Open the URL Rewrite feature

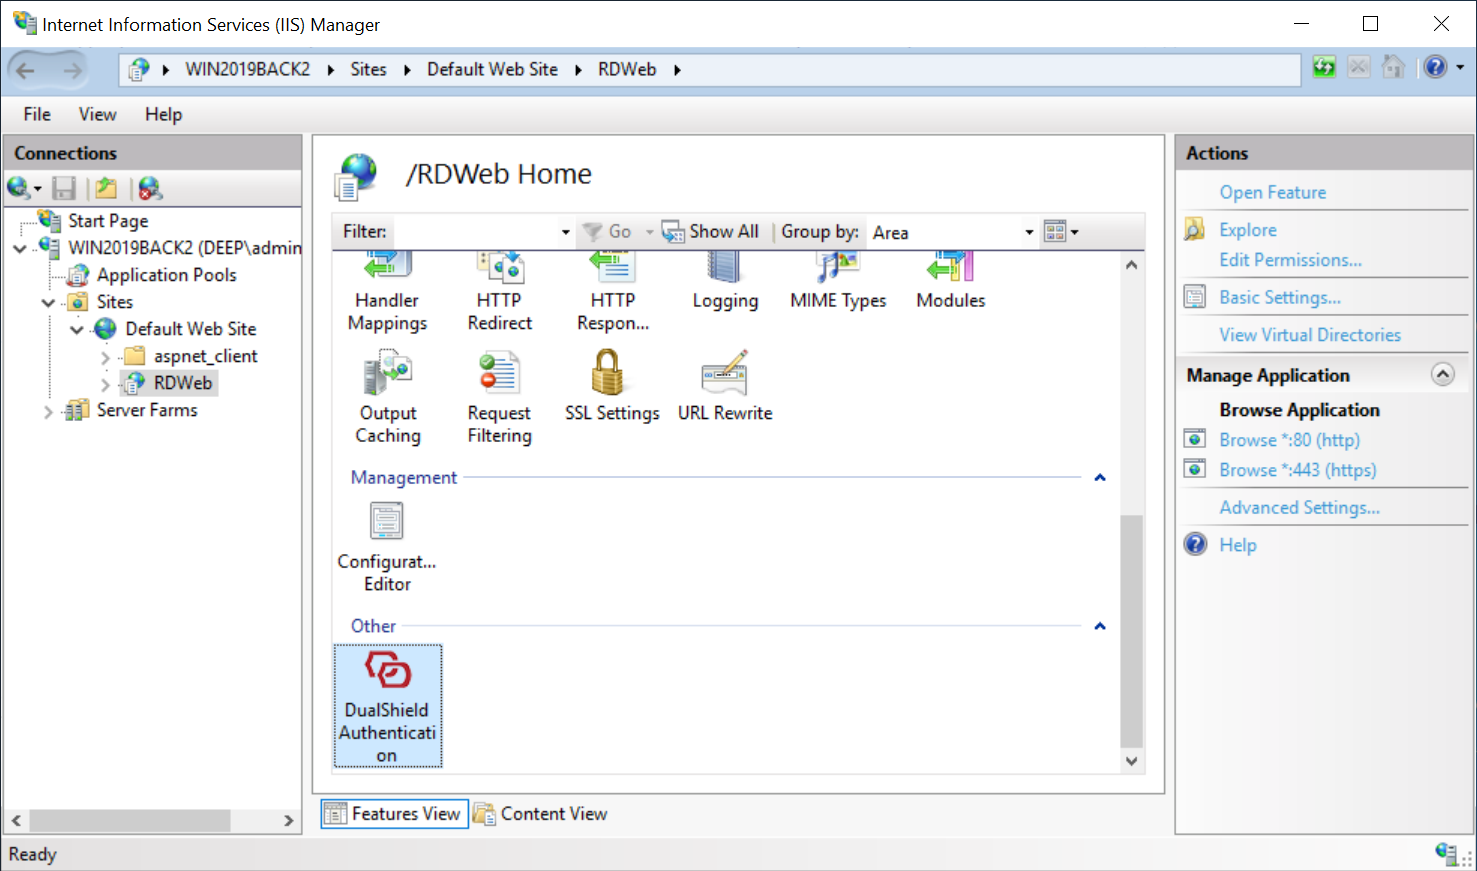click(725, 386)
